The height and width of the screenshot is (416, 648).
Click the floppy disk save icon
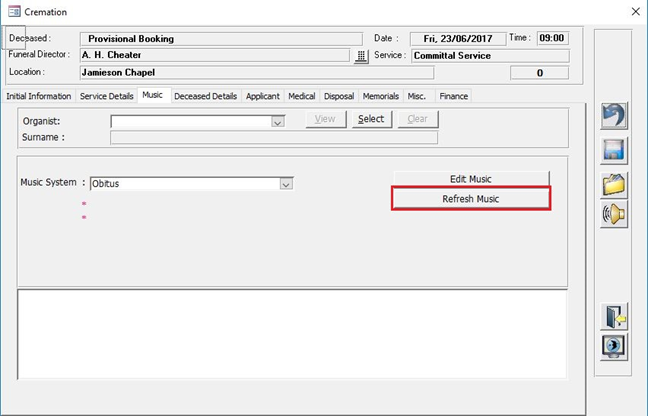[612, 150]
